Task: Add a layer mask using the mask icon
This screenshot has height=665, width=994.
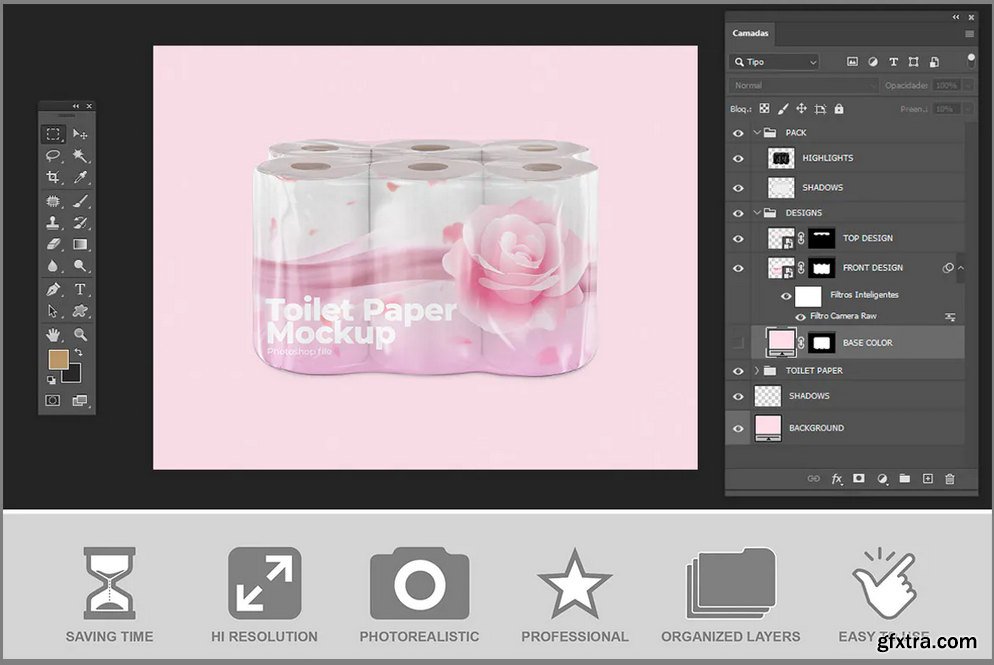Action: (x=858, y=479)
